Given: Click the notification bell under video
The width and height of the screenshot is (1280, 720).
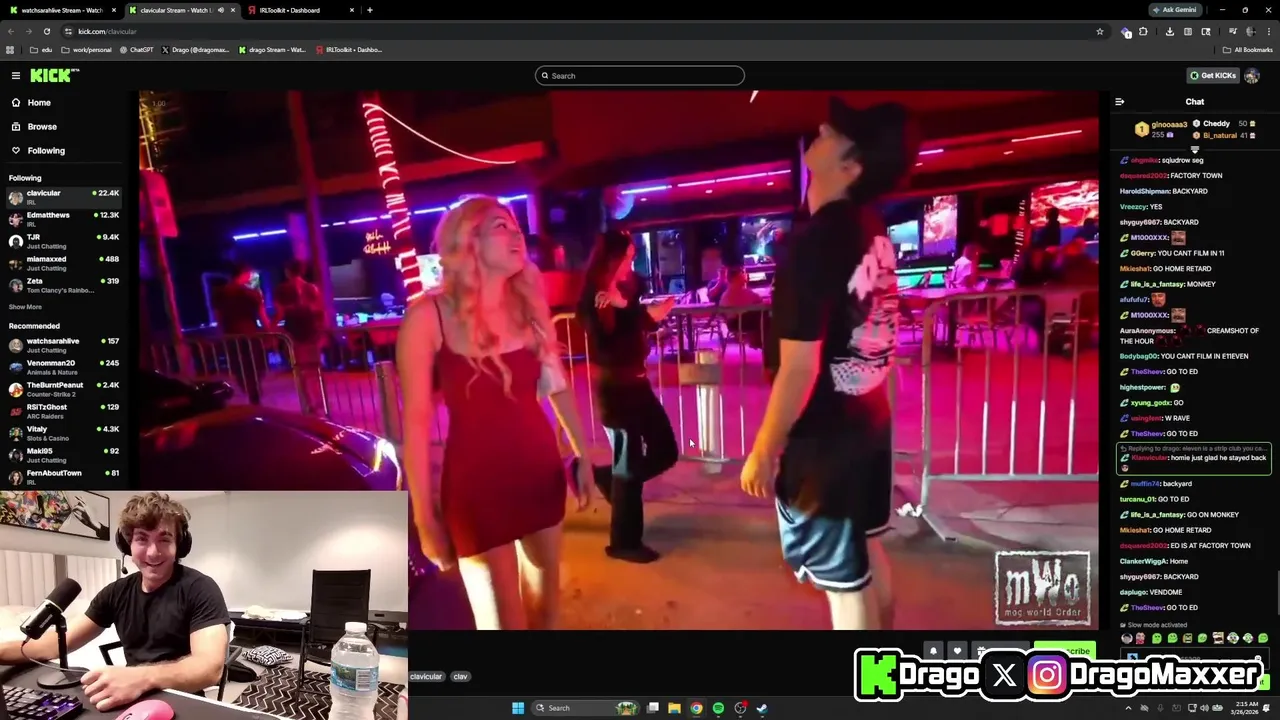Looking at the screenshot, I should coord(932,650).
